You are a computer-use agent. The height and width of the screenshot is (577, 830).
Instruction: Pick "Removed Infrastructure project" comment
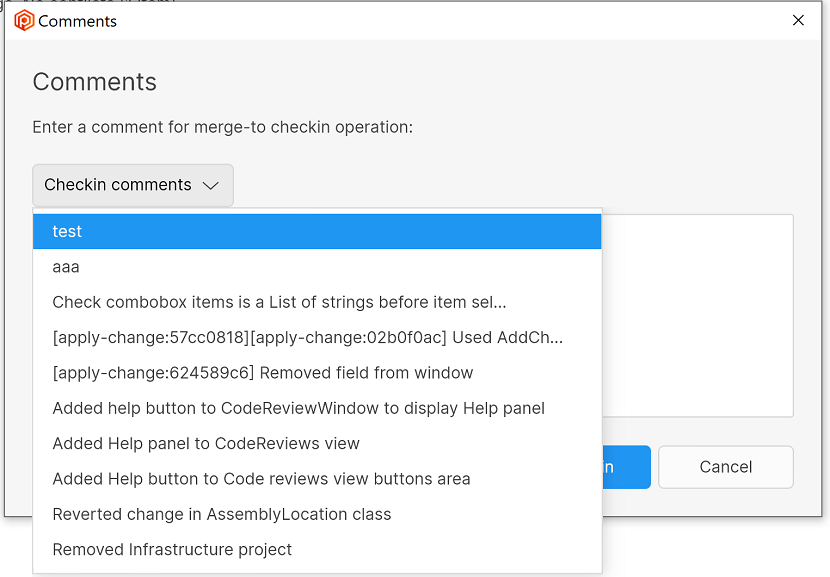[x=172, y=549]
